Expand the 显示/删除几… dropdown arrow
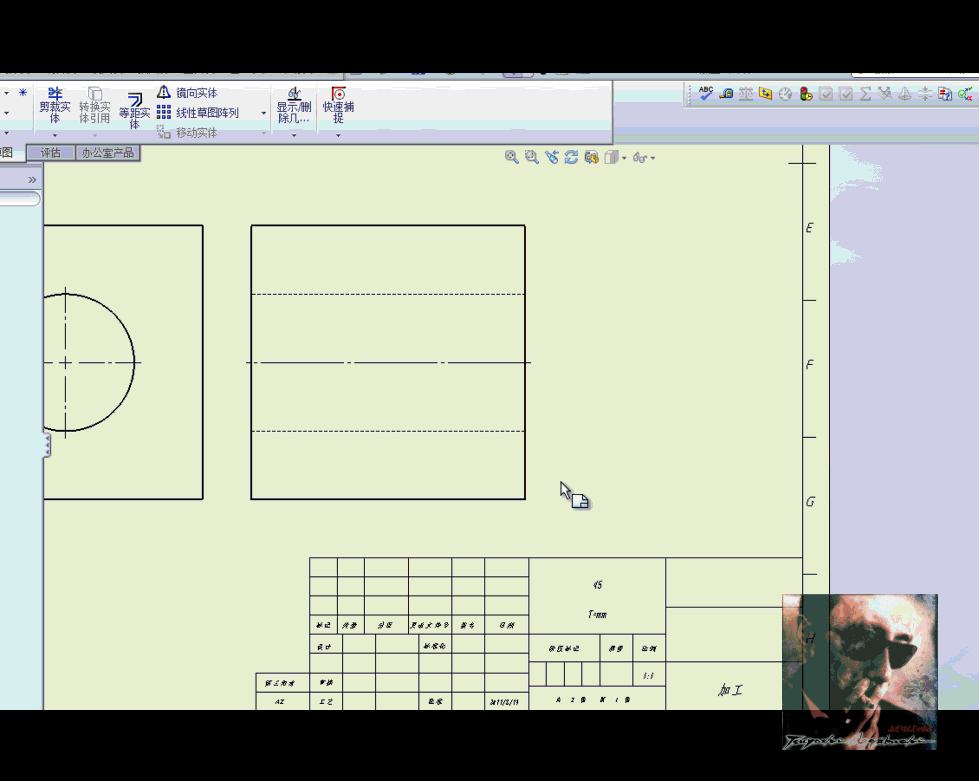Screen dimensions: 979x781 pos(293,135)
